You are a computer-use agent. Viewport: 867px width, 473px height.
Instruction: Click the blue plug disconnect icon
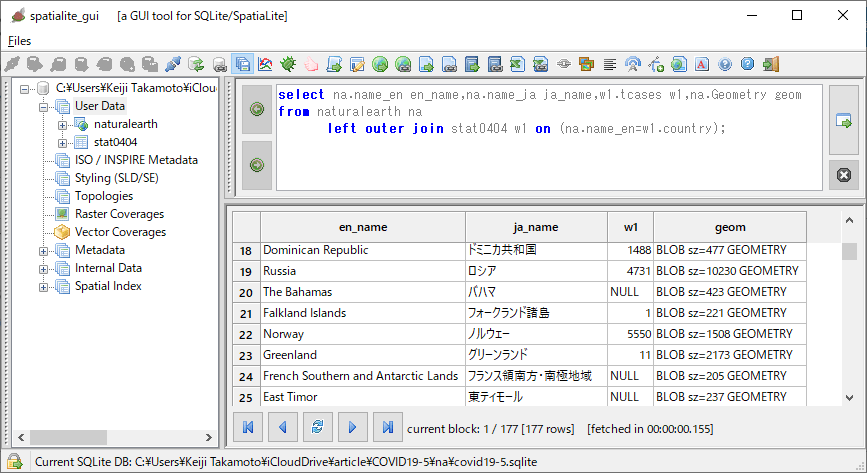[x=173, y=64]
